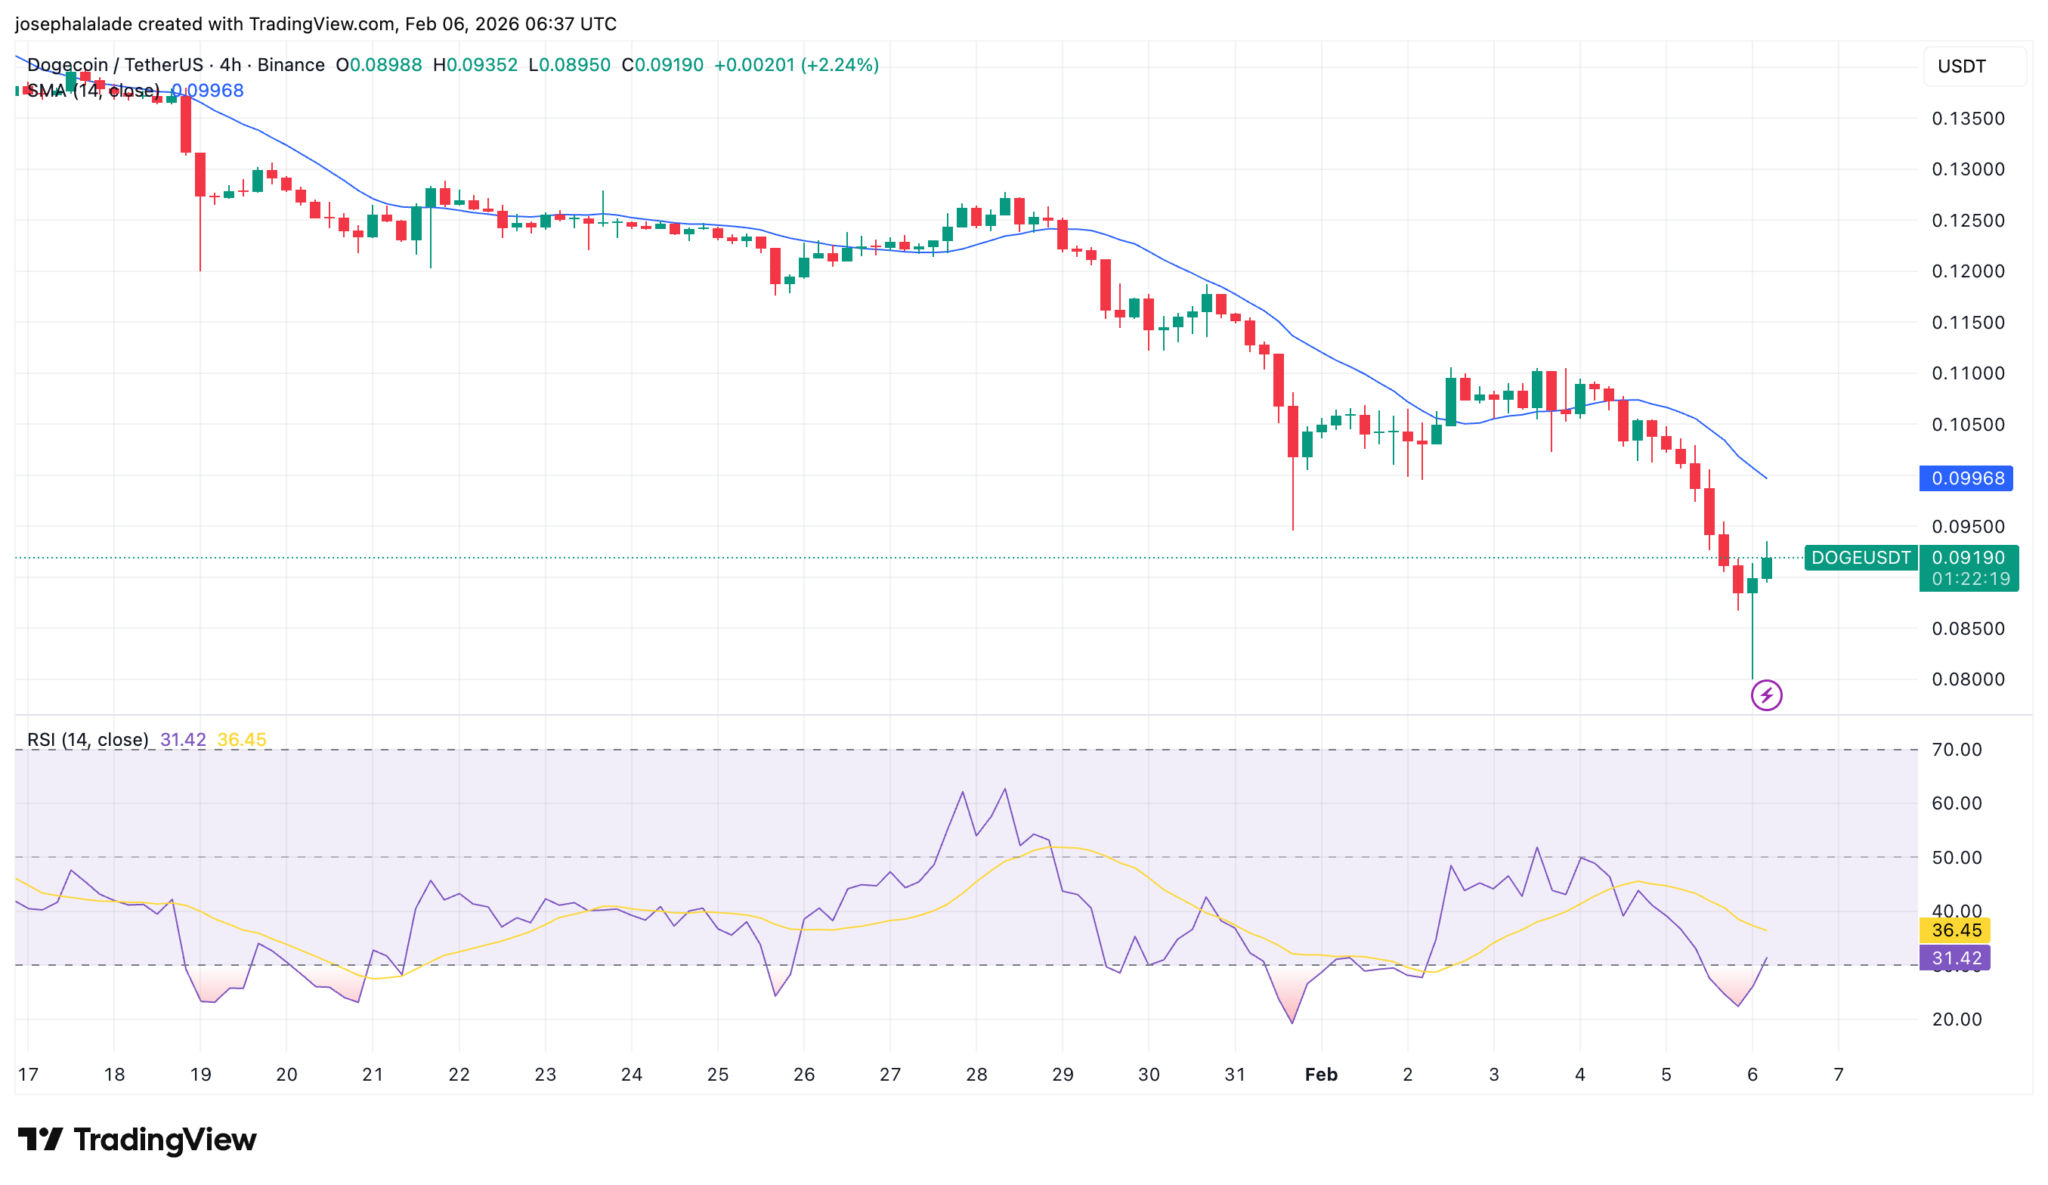
Task: Click the blue SMA 0.09968 axis label
Action: coord(1966,479)
